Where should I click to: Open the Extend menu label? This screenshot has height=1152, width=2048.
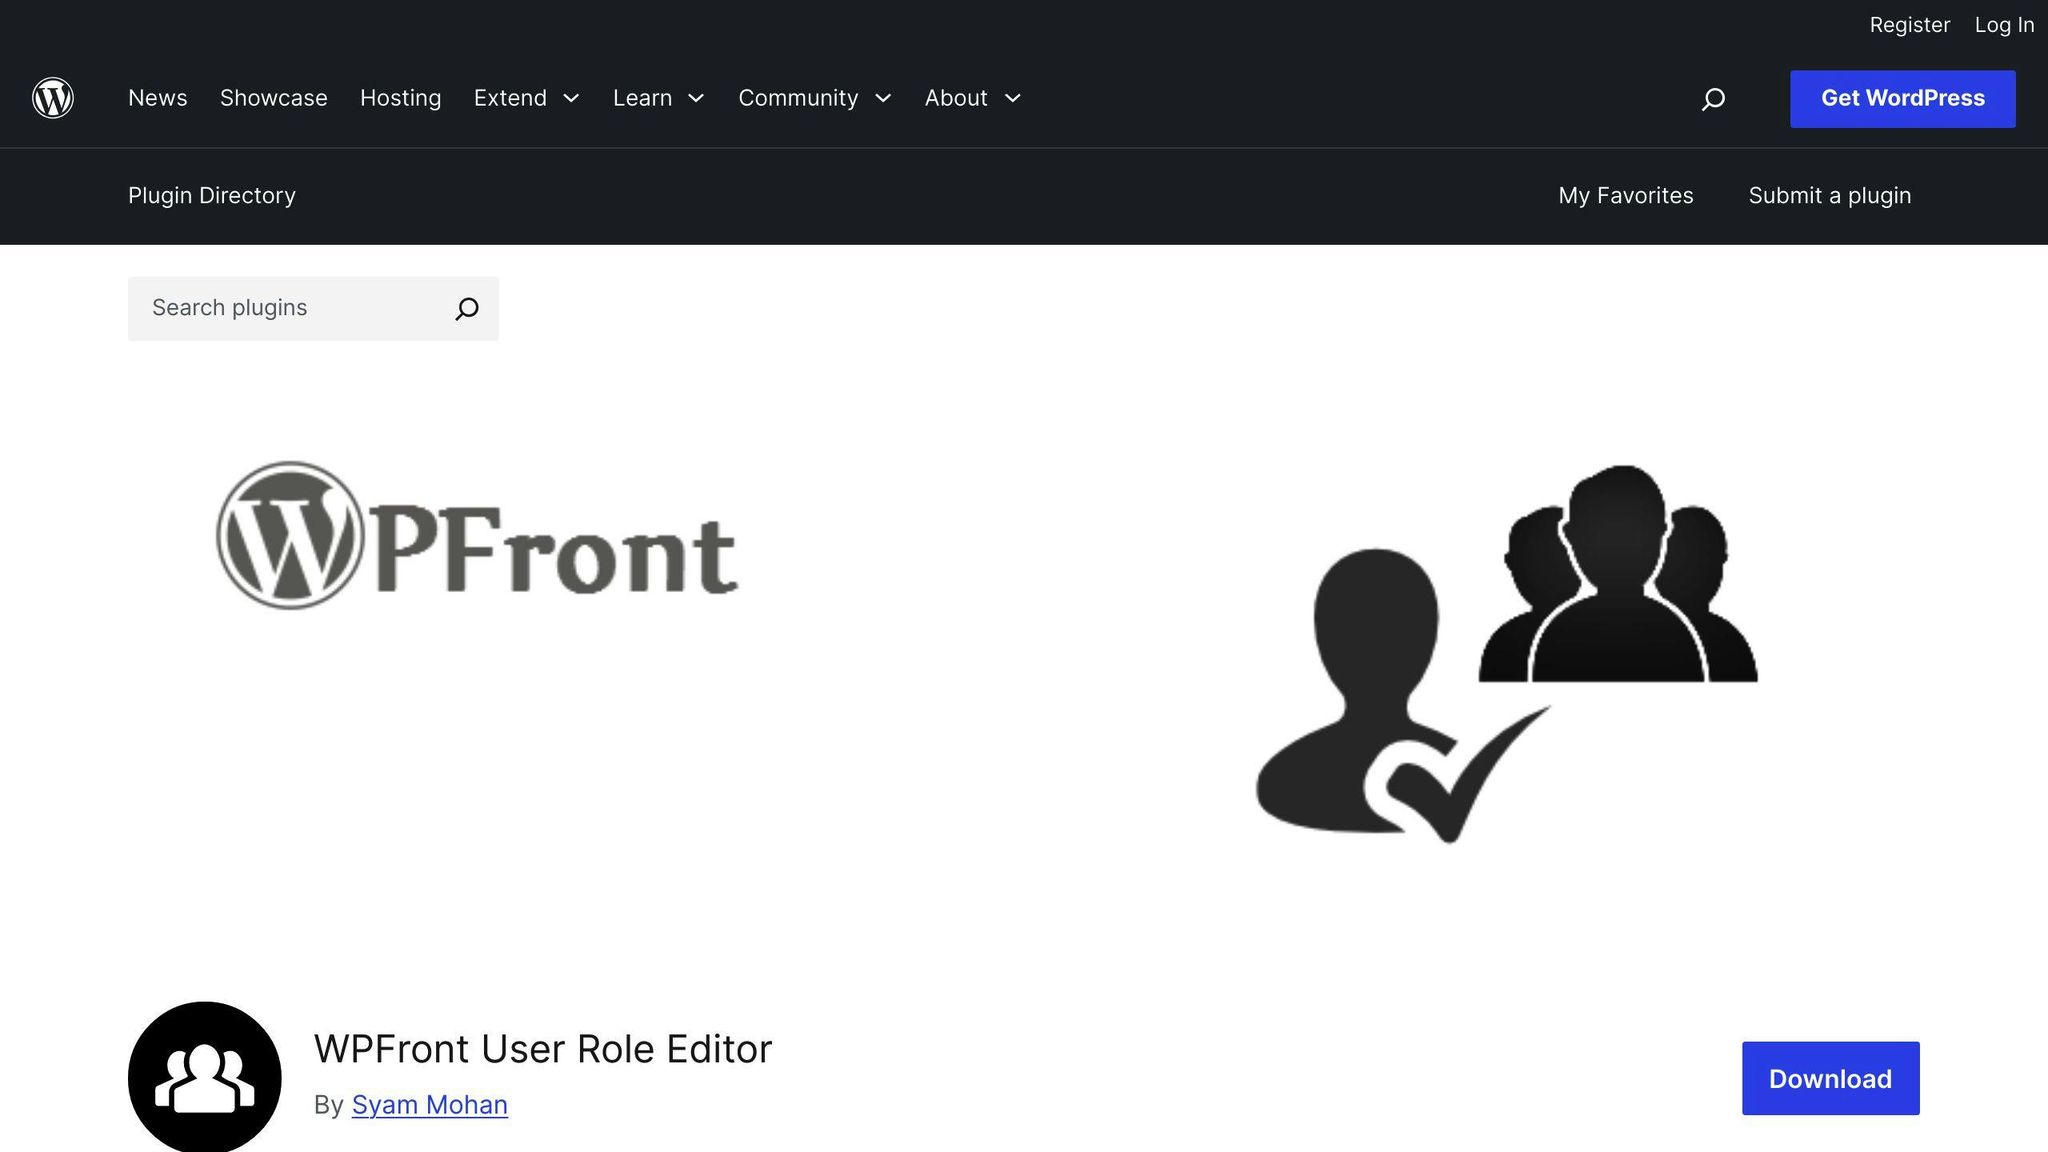coord(510,98)
